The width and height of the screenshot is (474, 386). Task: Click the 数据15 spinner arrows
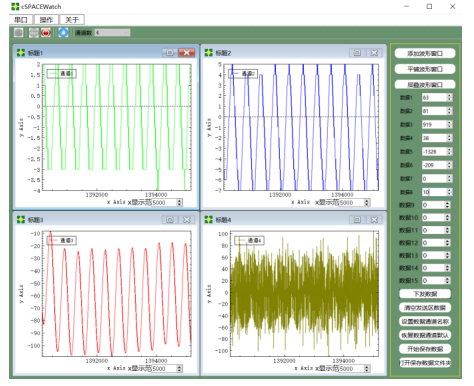point(447,281)
